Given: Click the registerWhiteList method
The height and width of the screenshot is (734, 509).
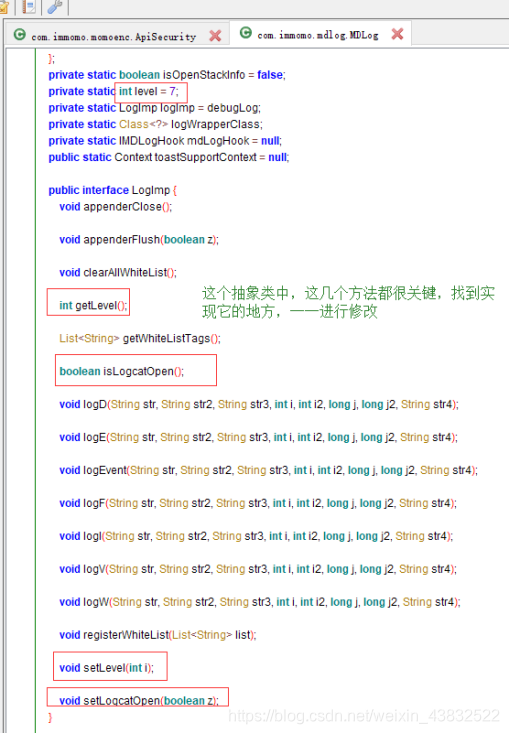Looking at the screenshot, I should (x=158, y=635).
